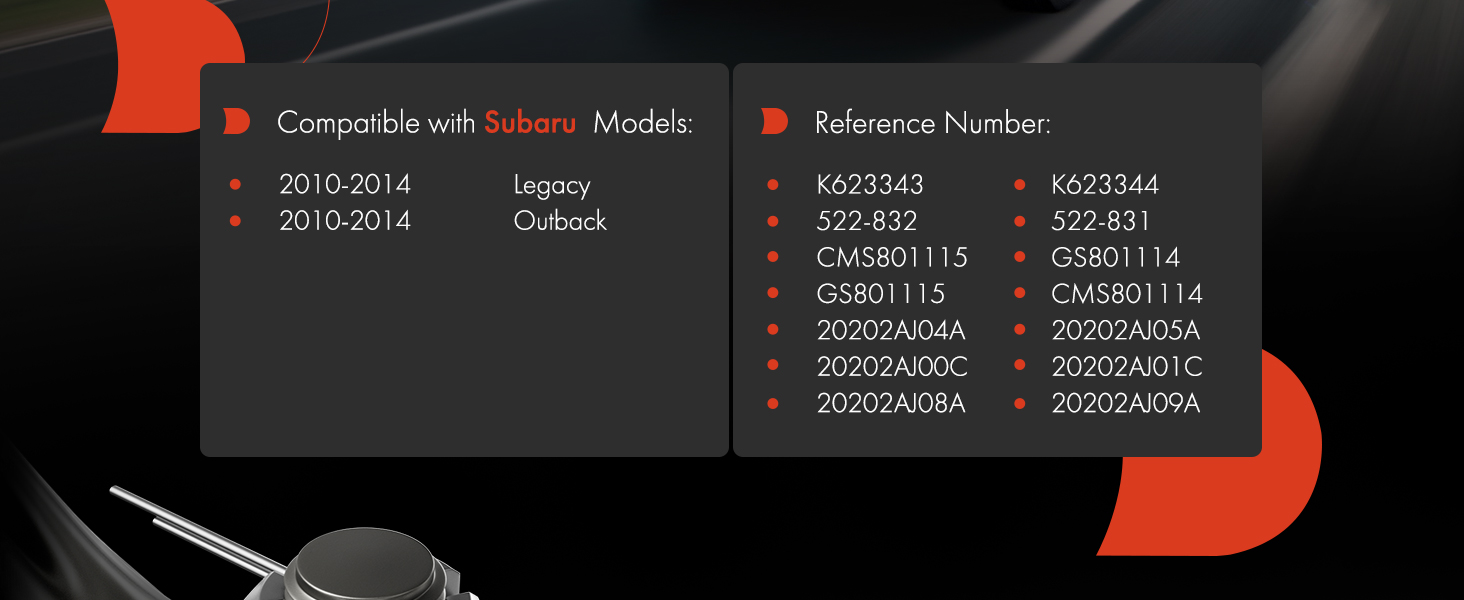
Task: Click the red D icon beside Compatible heading
Action: tap(236, 122)
